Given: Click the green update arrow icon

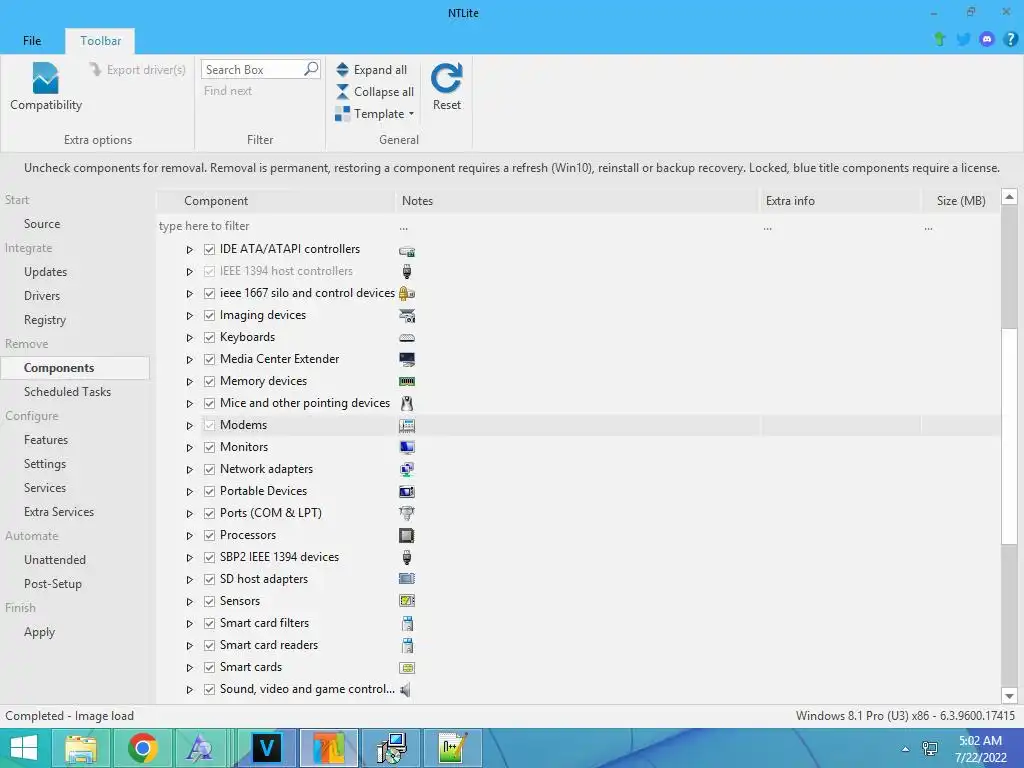Looking at the screenshot, I should 940,39.
